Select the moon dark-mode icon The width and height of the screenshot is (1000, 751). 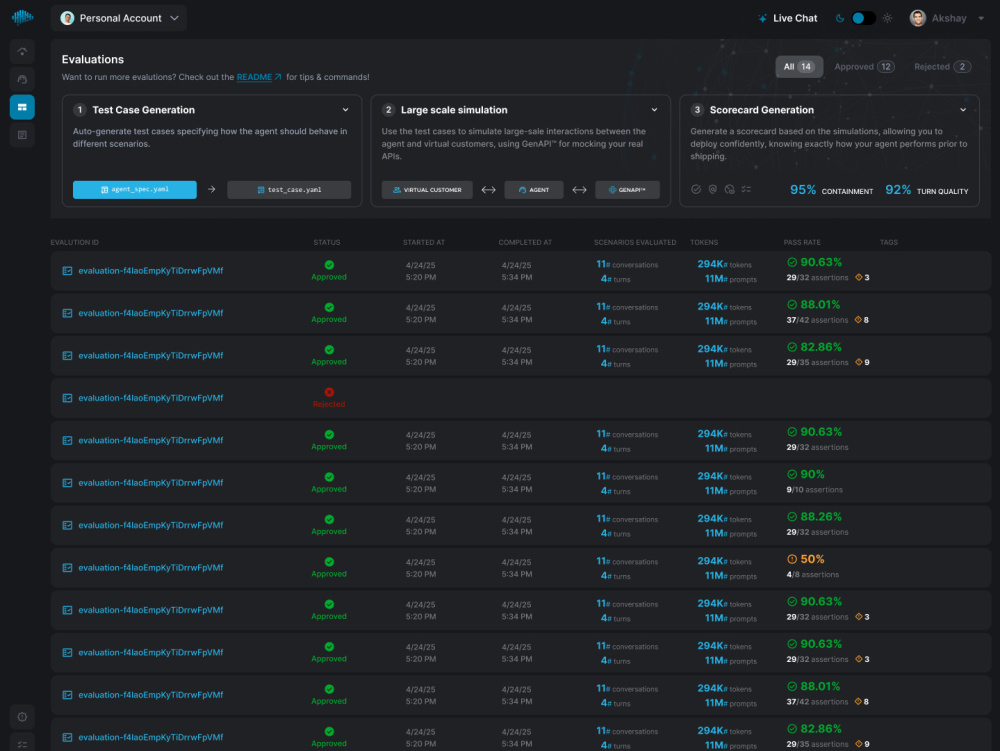point(840,18)
